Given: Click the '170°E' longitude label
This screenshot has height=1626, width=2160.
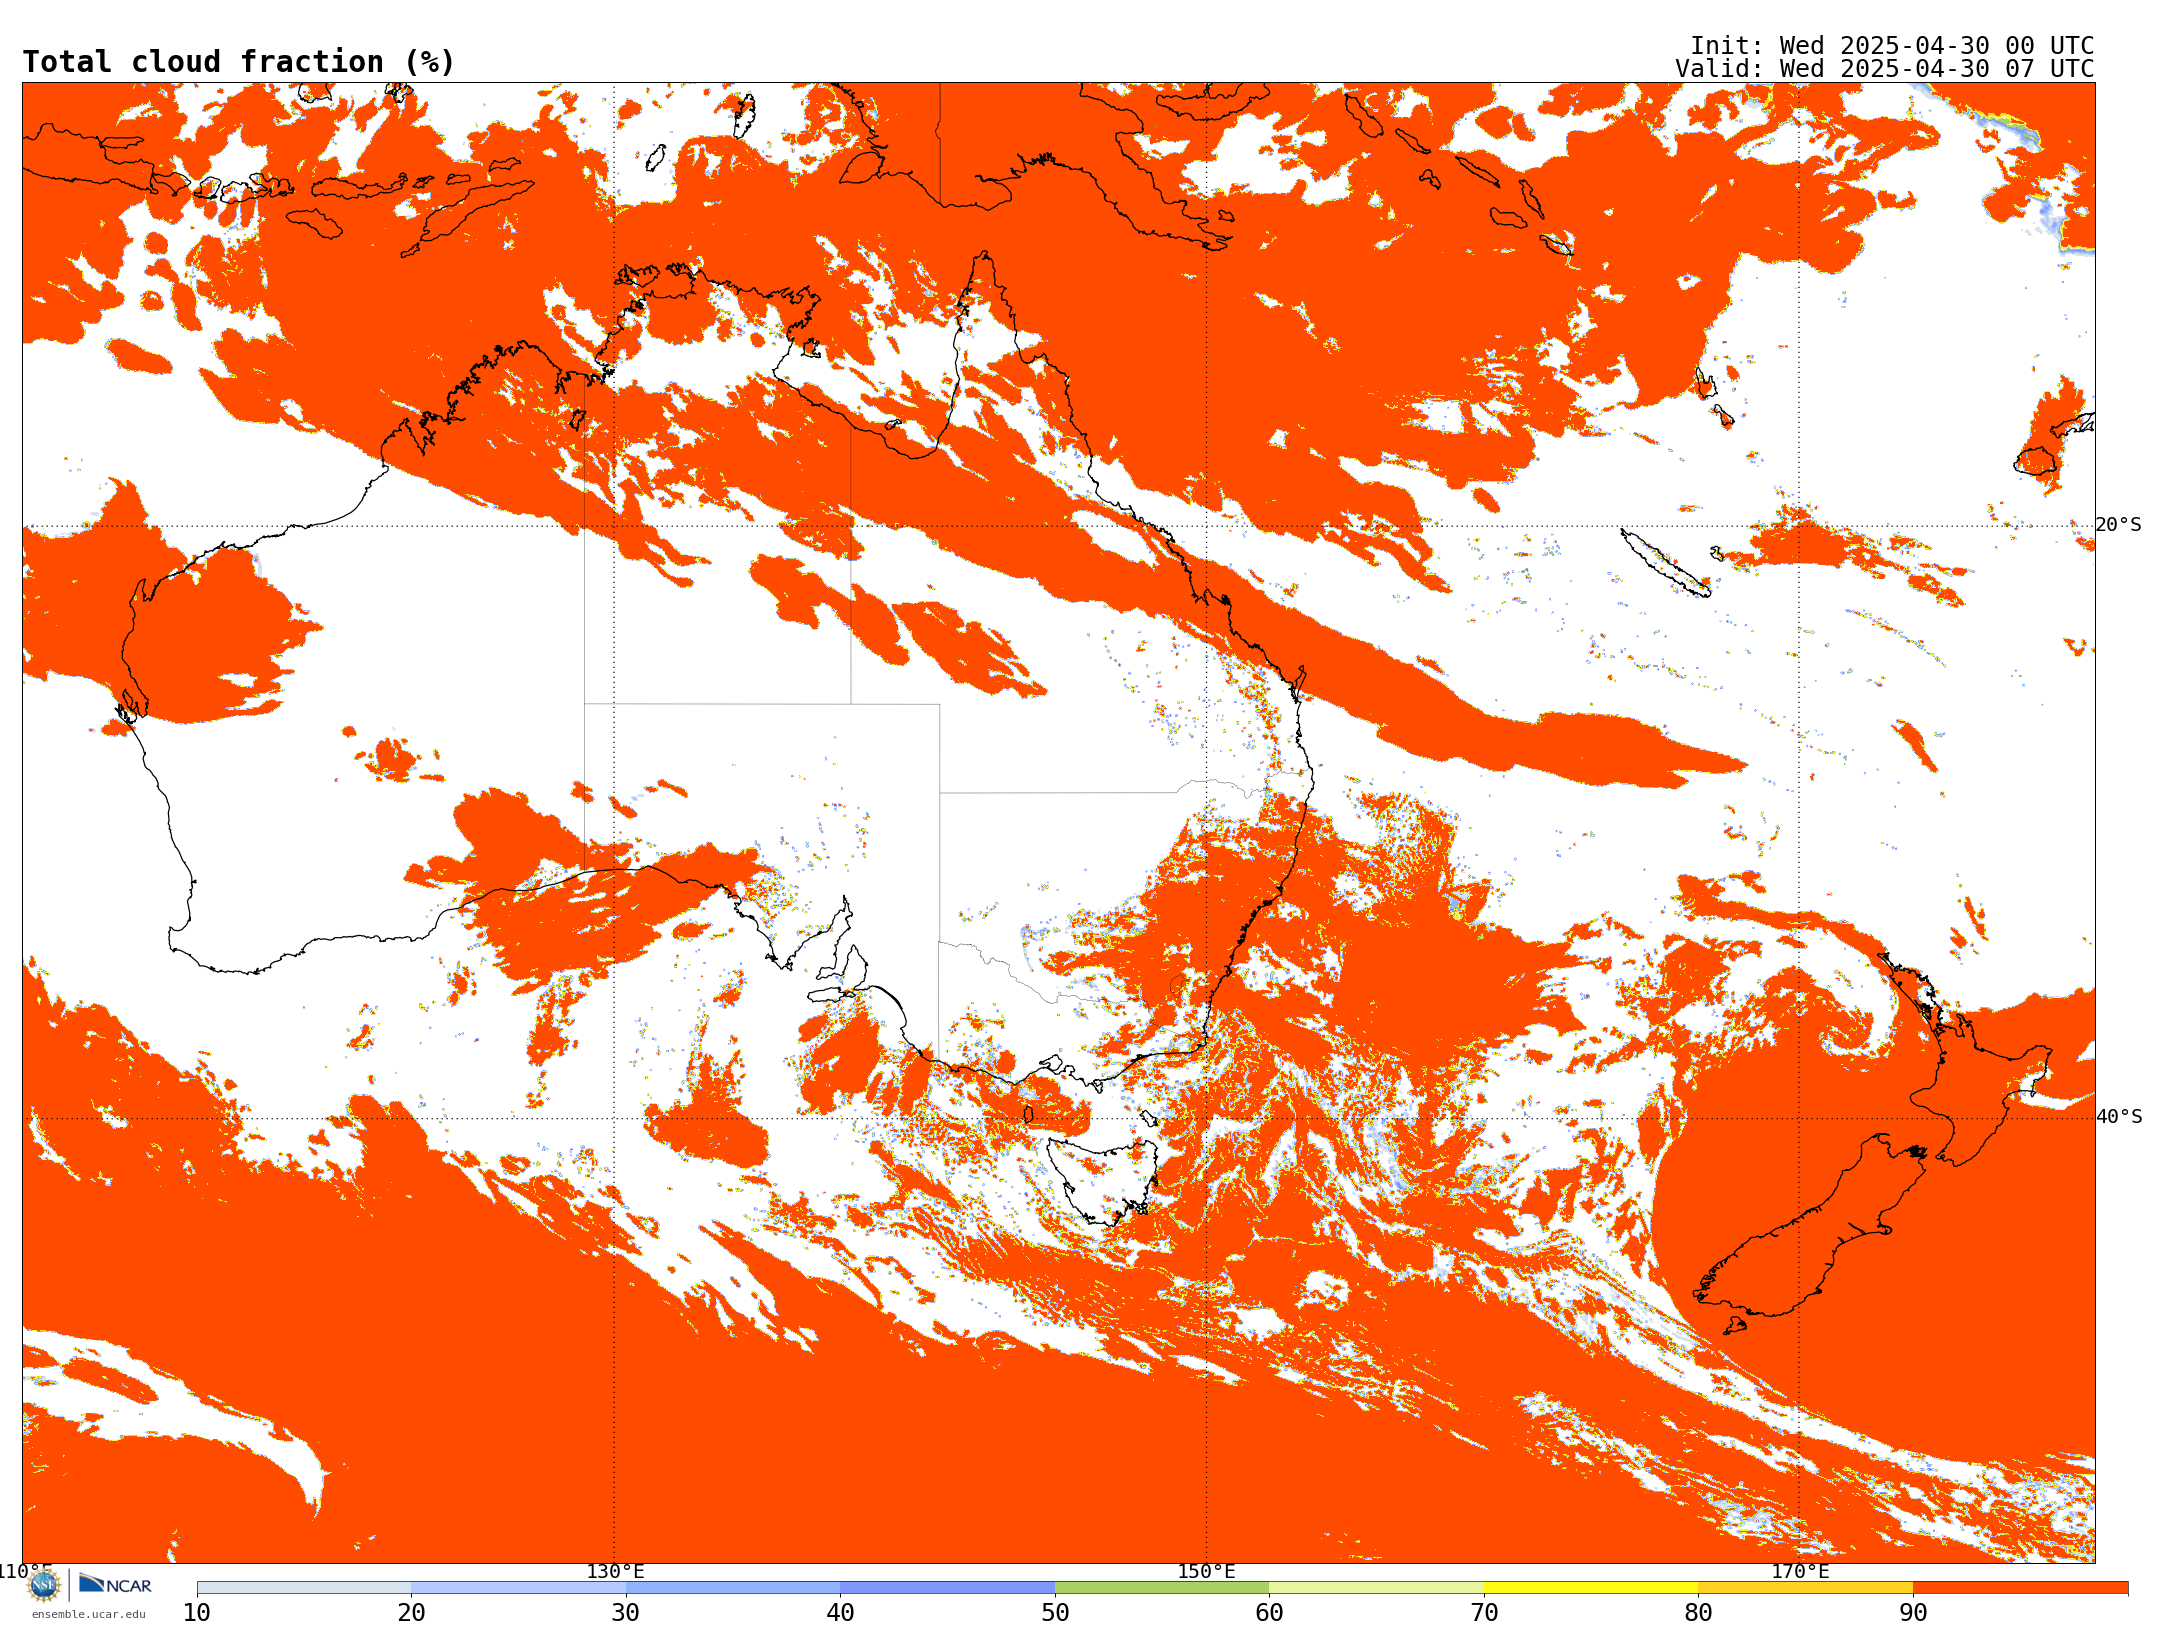Looking at the screenshot, I should point(1800,1572).
